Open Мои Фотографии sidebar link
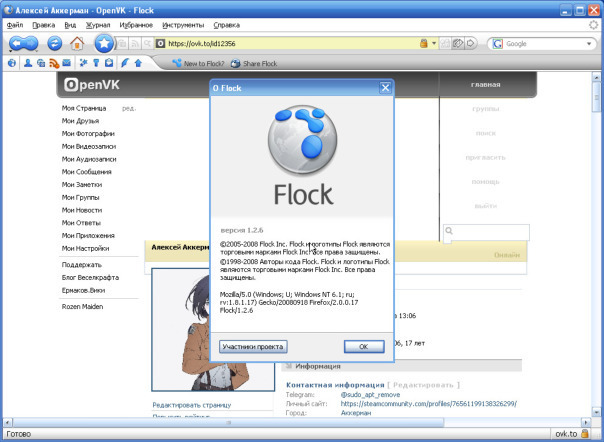Screen dimensions: 604x442 tap(88, 134)
